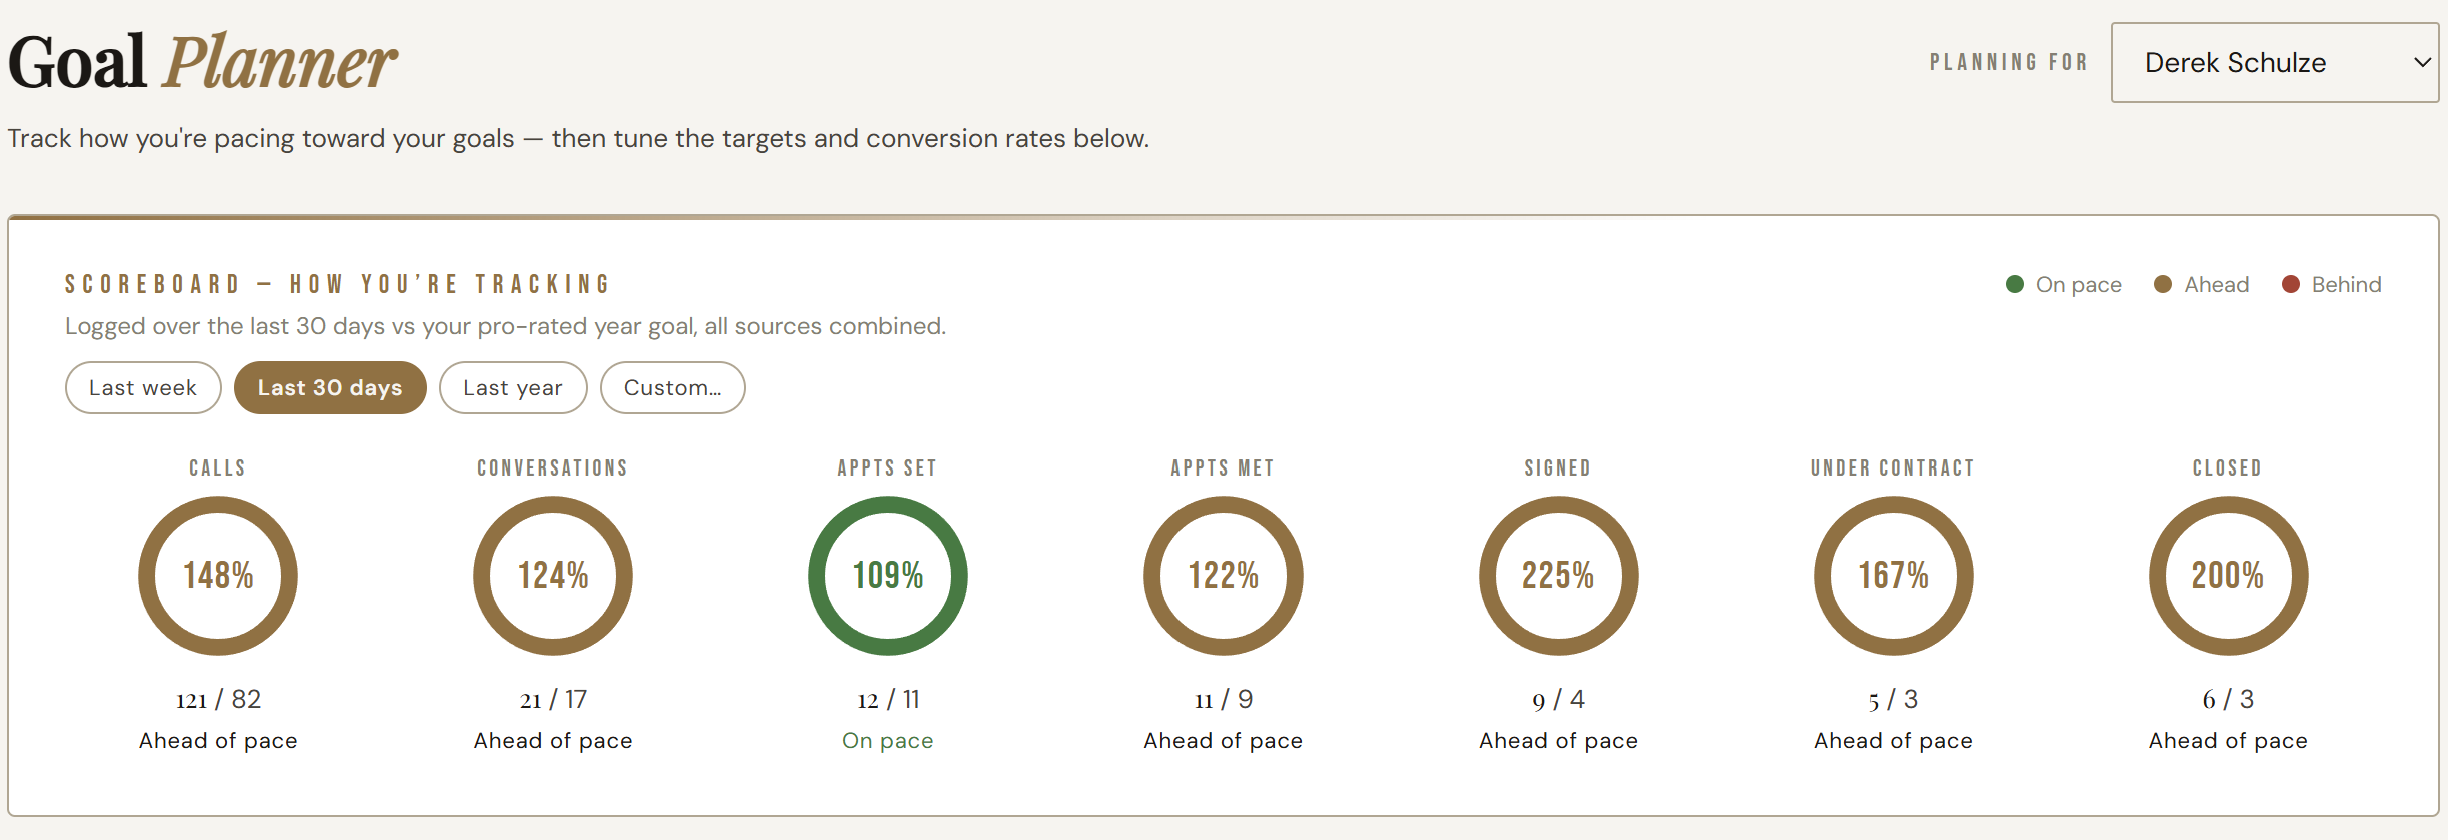The width and height of the screenshot is (2448, 840).
Task: Click the green Appts Set 109% ring
Action: (x=888, y=576)
